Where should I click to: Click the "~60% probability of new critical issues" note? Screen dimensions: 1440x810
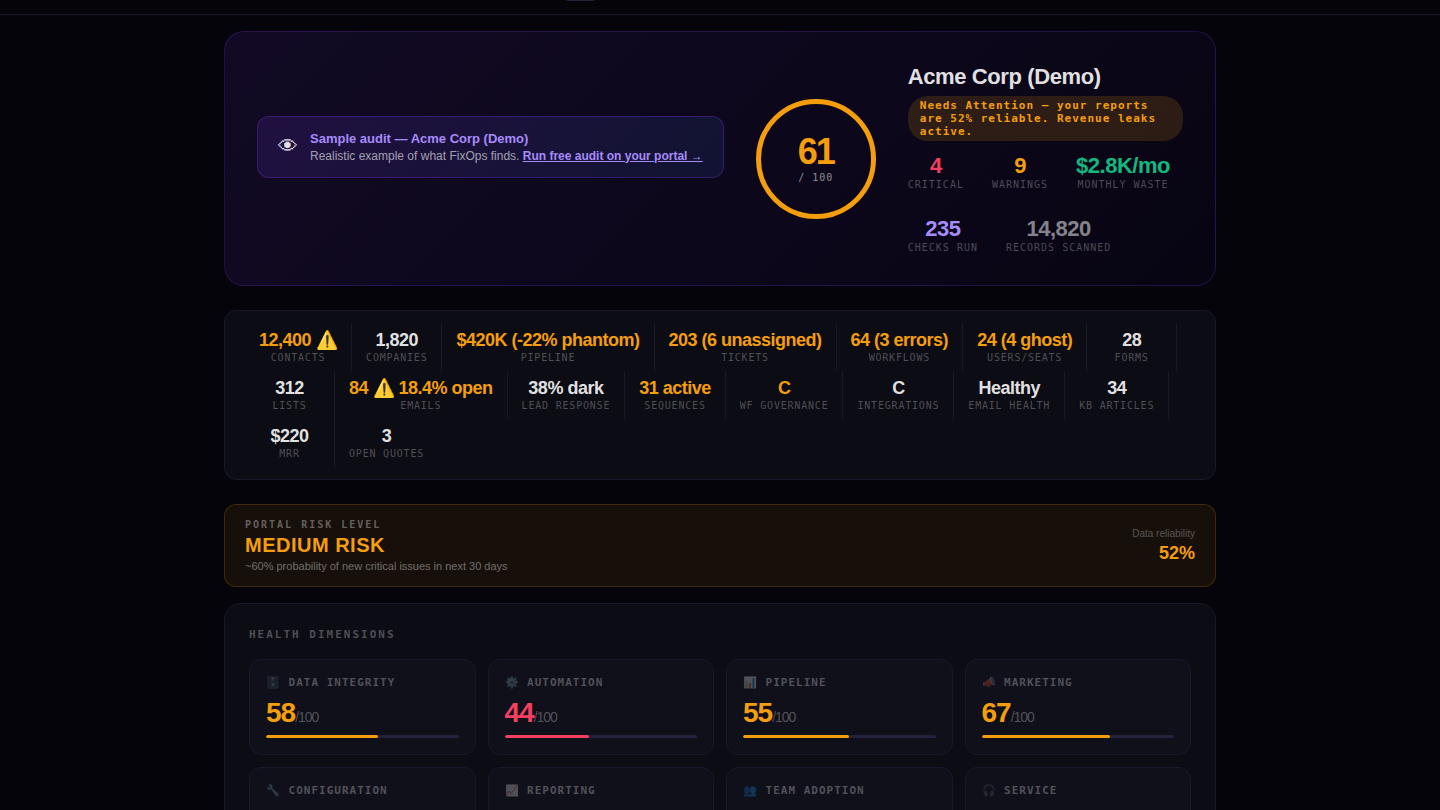[x=376, y=566]
